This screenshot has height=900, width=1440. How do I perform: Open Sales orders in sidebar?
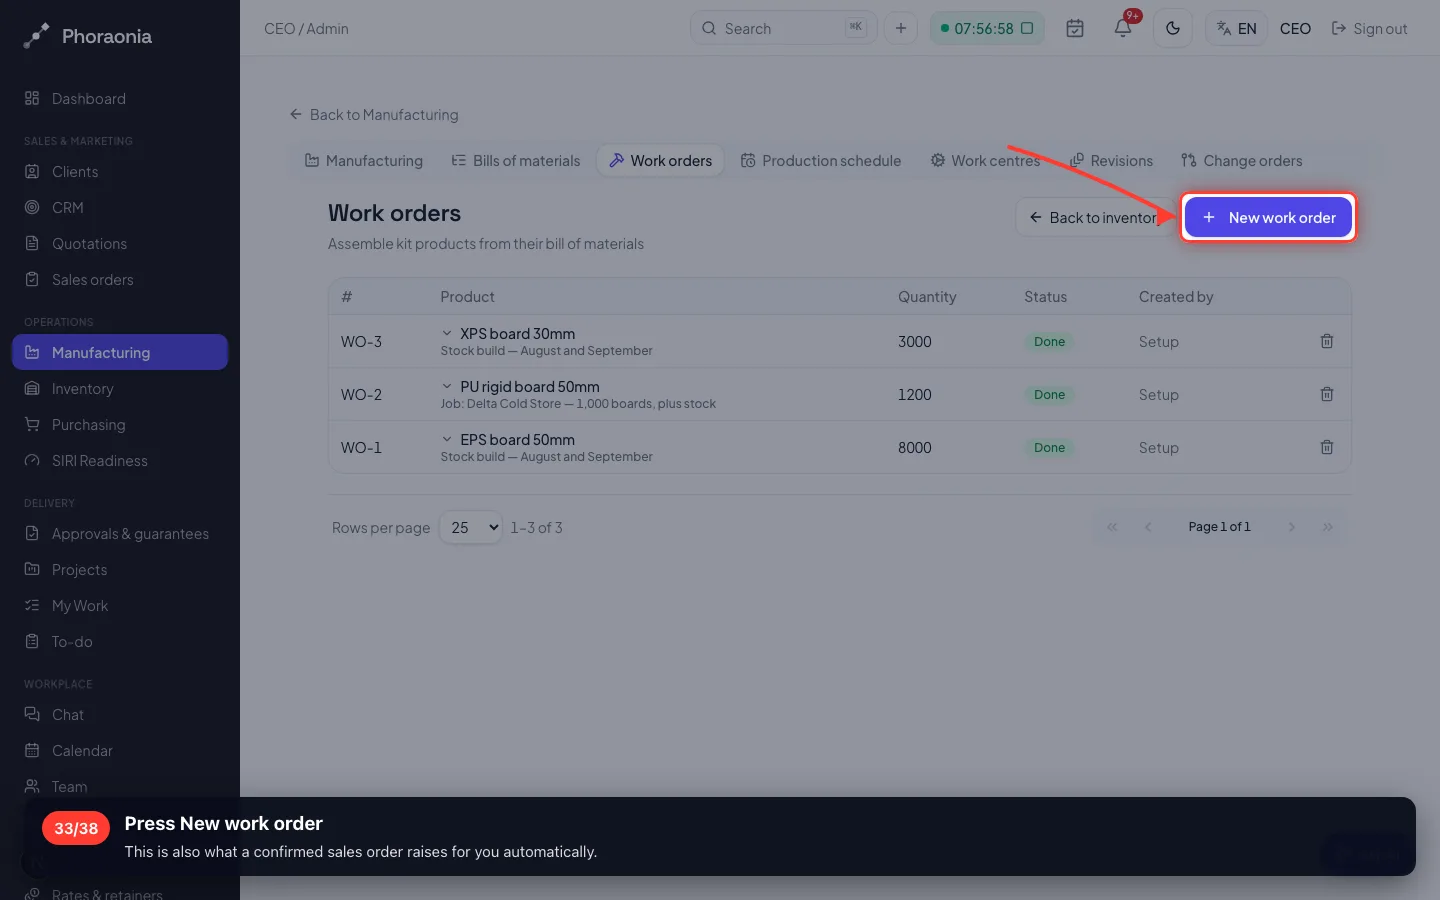tap(120, 279)
